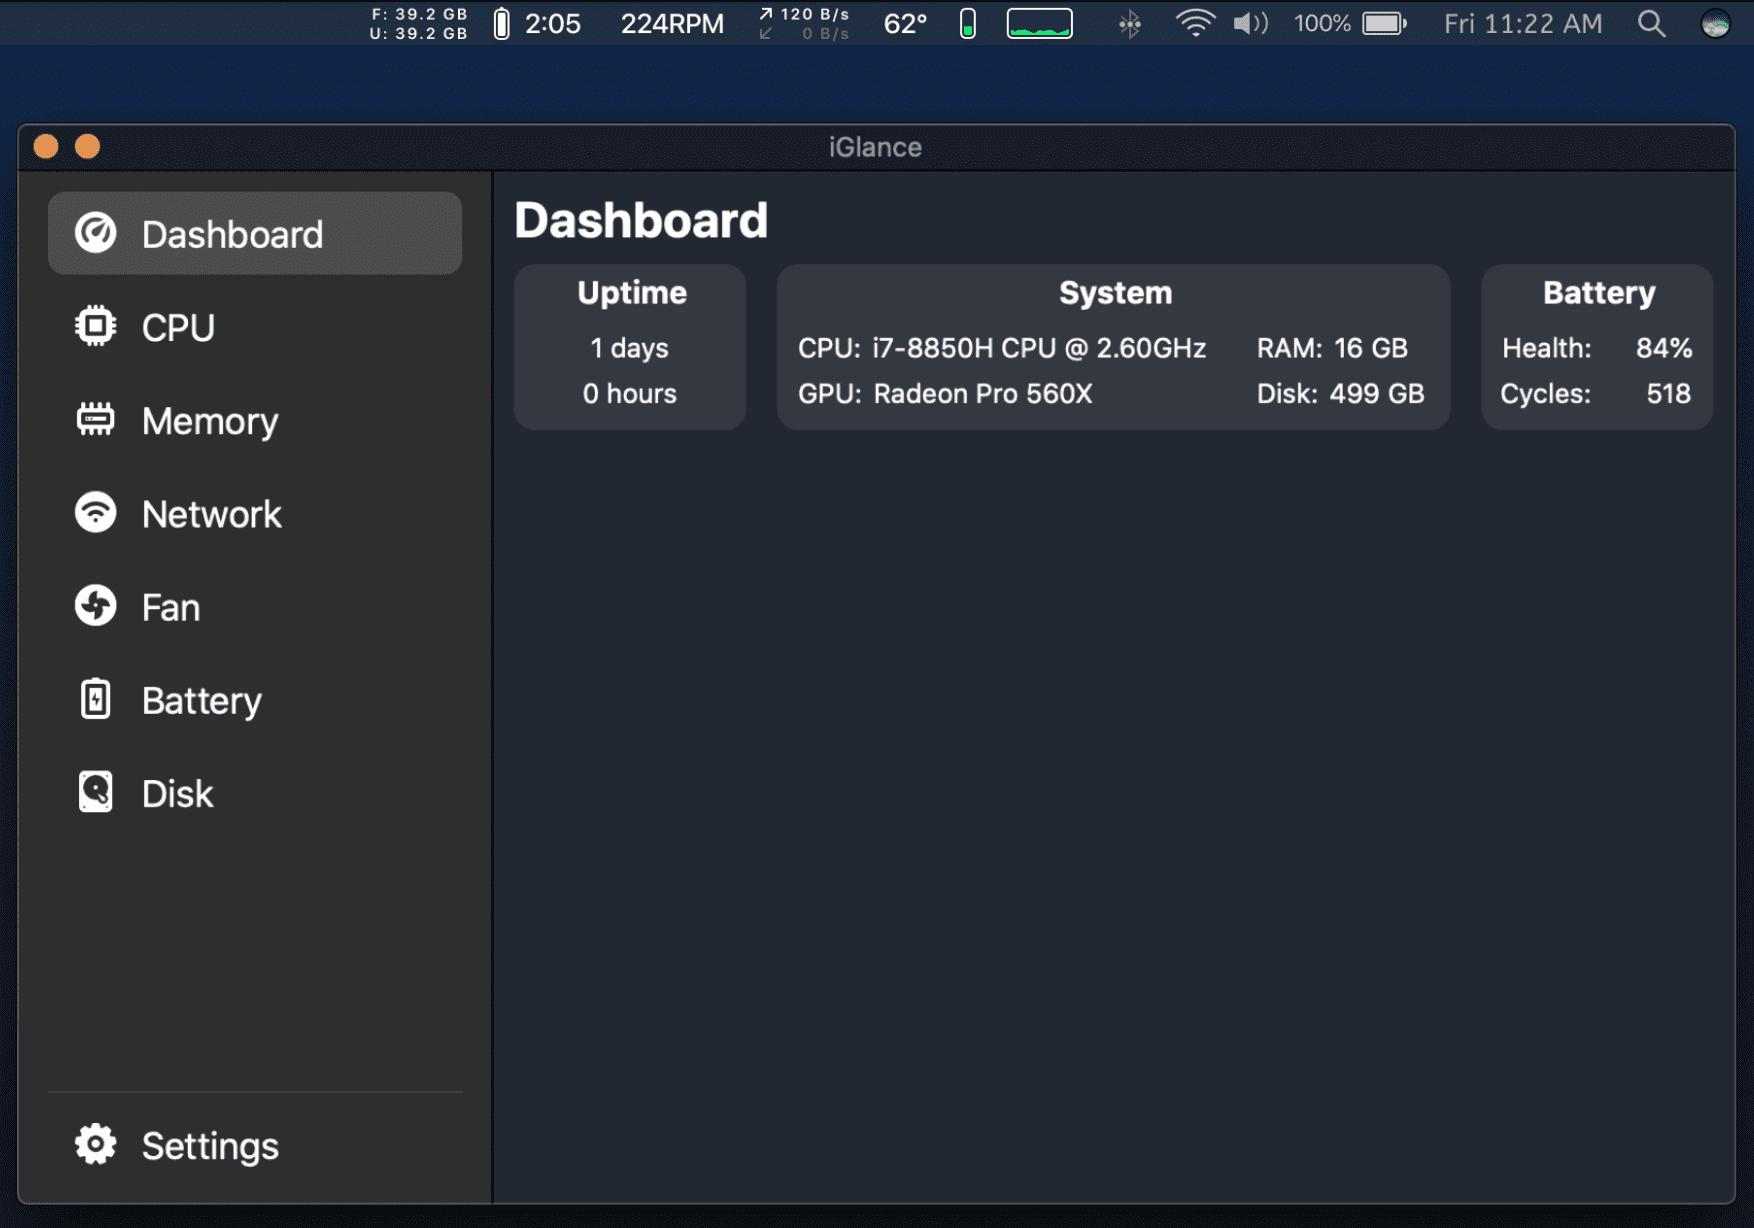Click the Settings gear icon
The image size is (1754, 1228).
[x=96, y=1144]
